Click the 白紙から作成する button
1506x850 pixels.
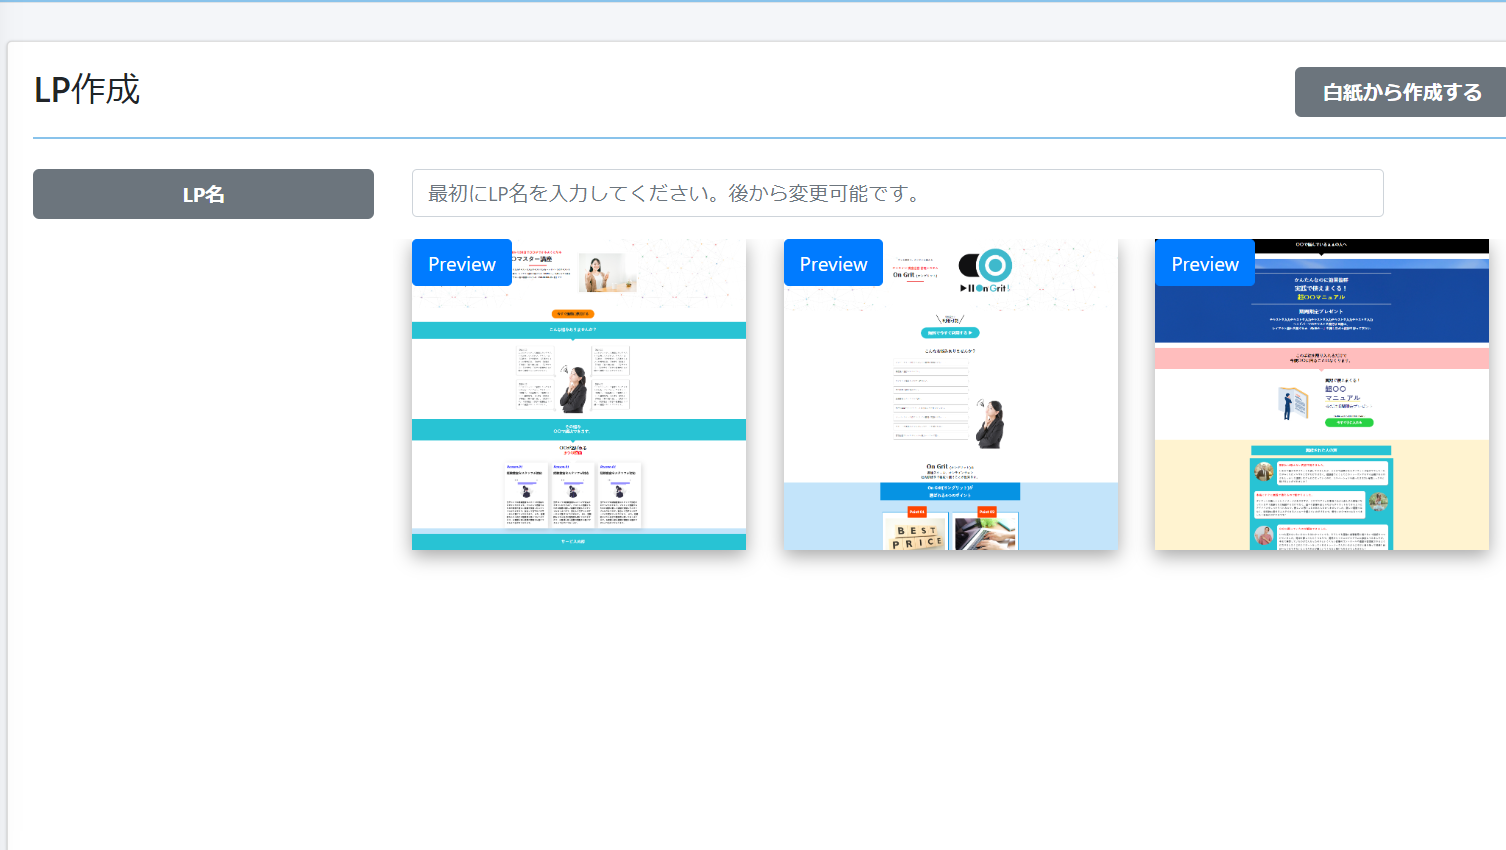point(1401,92)
